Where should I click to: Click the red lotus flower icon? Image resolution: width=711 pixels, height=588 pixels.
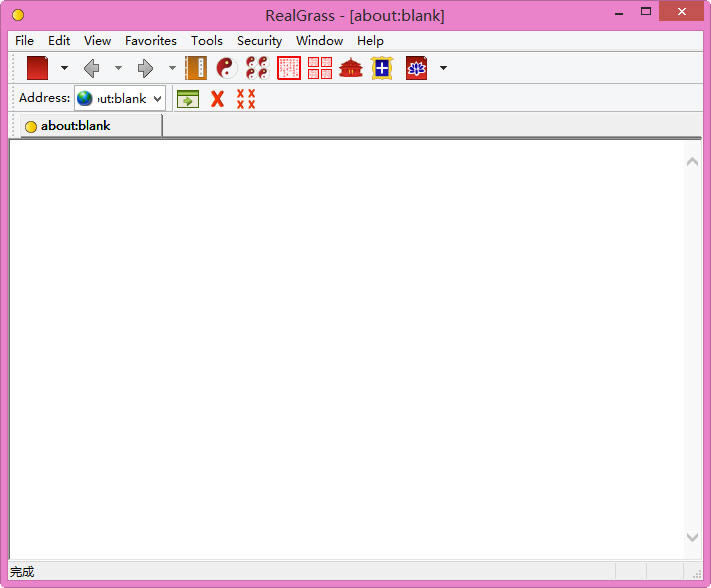416,68
